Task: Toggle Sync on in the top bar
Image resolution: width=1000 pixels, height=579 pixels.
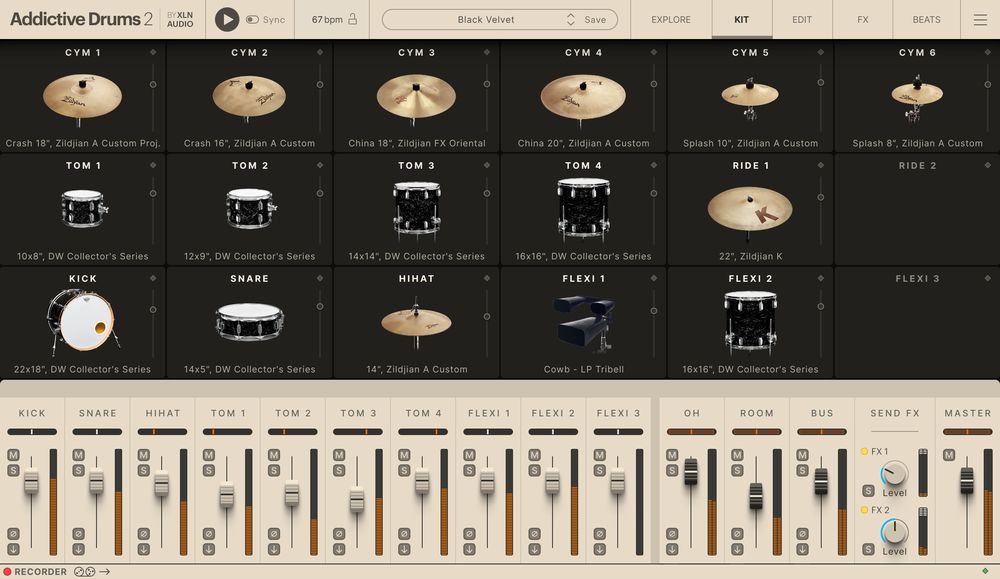Action: tap(255, 18)
